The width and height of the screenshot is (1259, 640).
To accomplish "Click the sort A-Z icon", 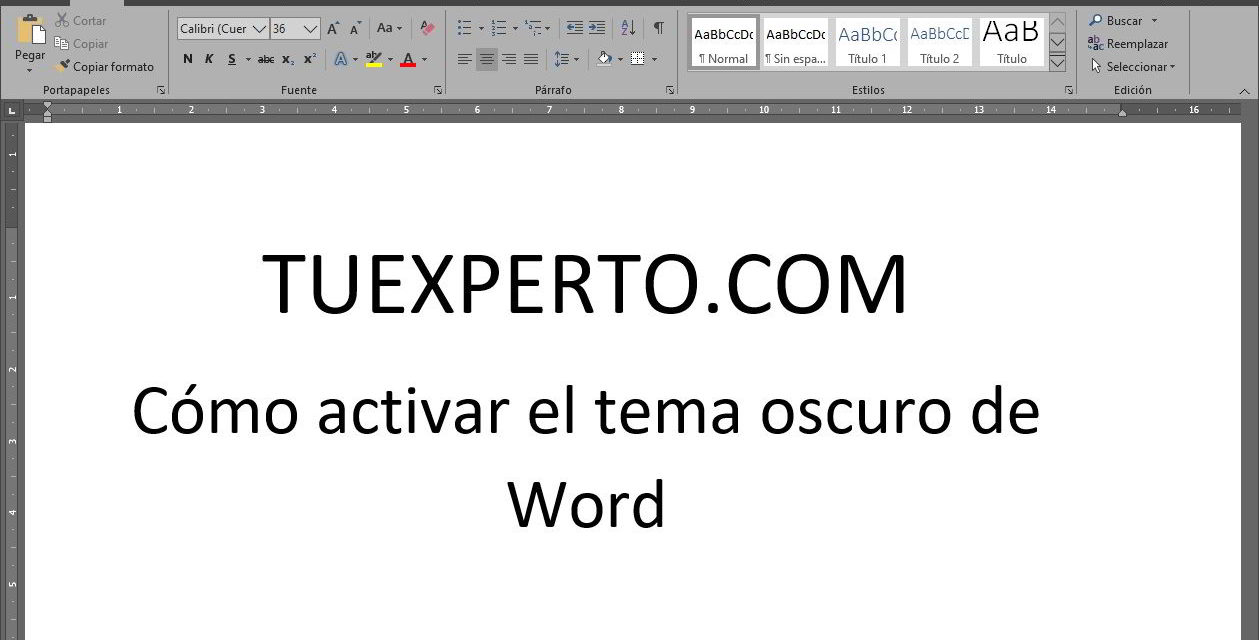I will (x=628, y=28).
